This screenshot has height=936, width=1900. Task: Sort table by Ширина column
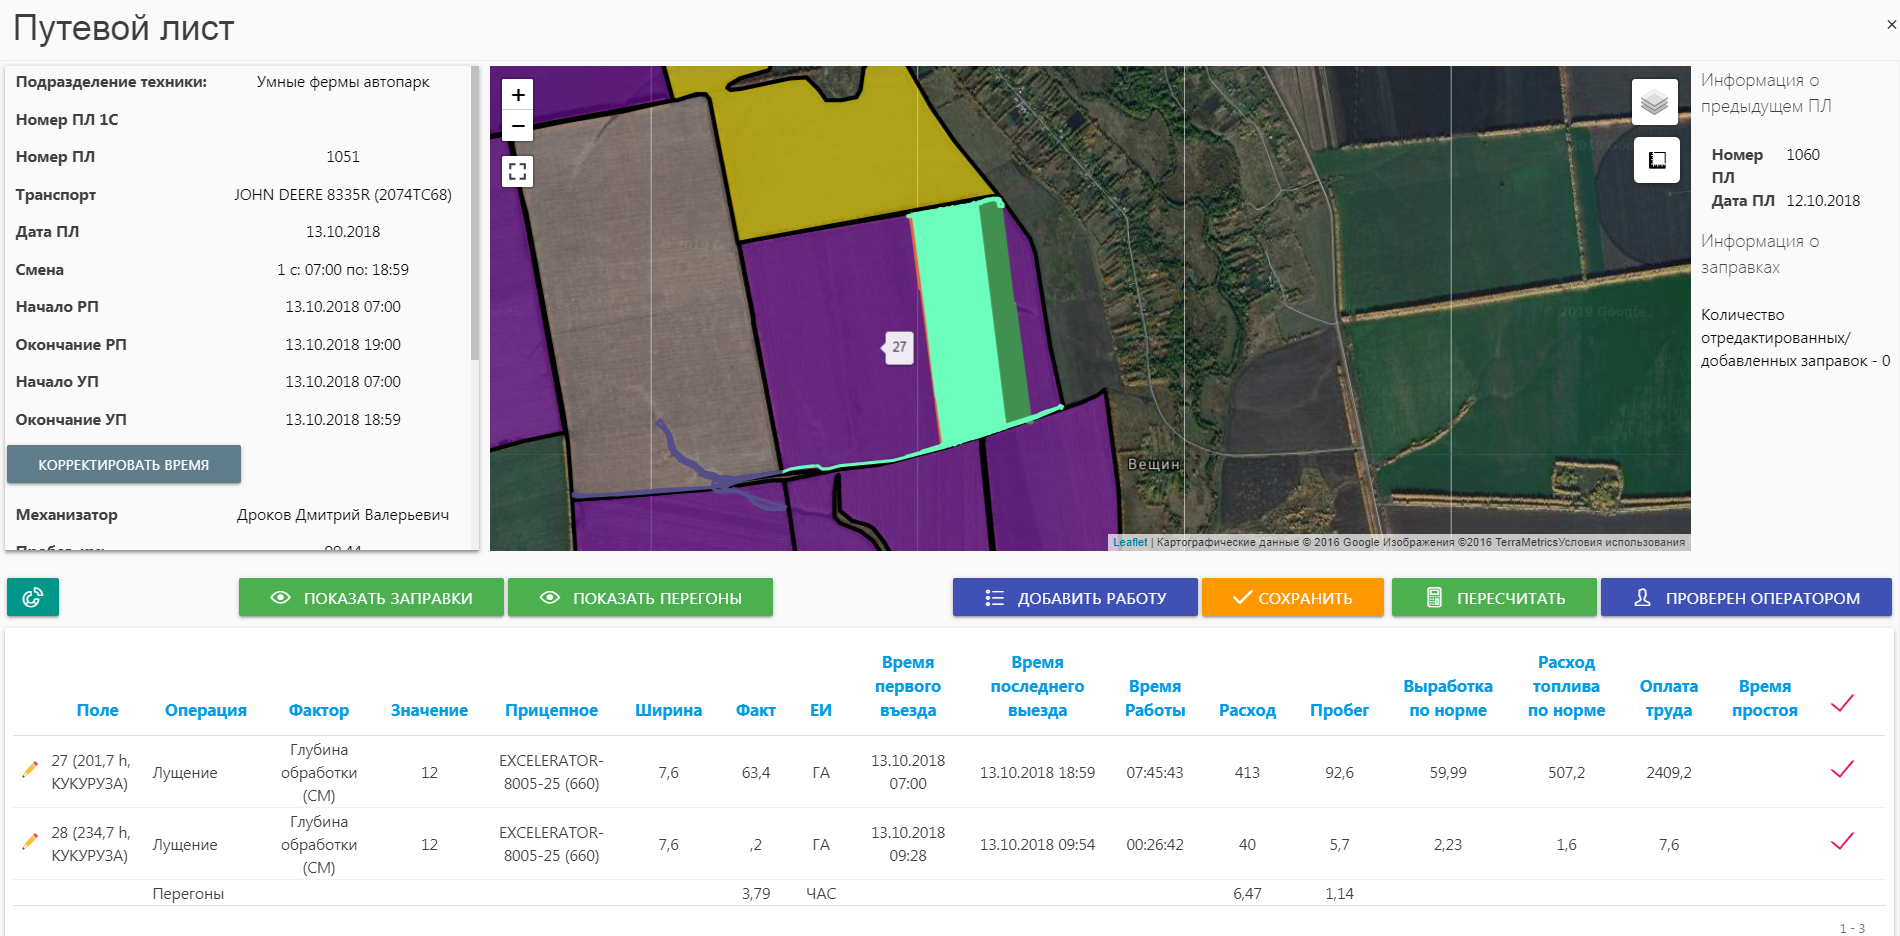click(x=668, y=710)
